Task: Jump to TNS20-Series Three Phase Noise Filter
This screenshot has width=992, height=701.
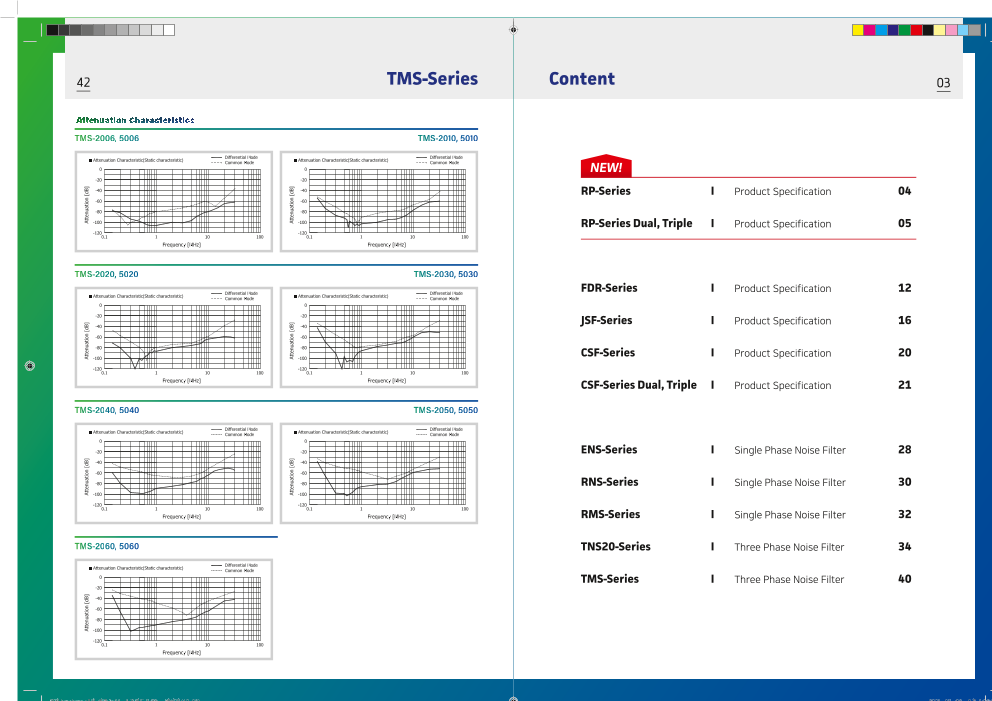Action: click(788, 547)
